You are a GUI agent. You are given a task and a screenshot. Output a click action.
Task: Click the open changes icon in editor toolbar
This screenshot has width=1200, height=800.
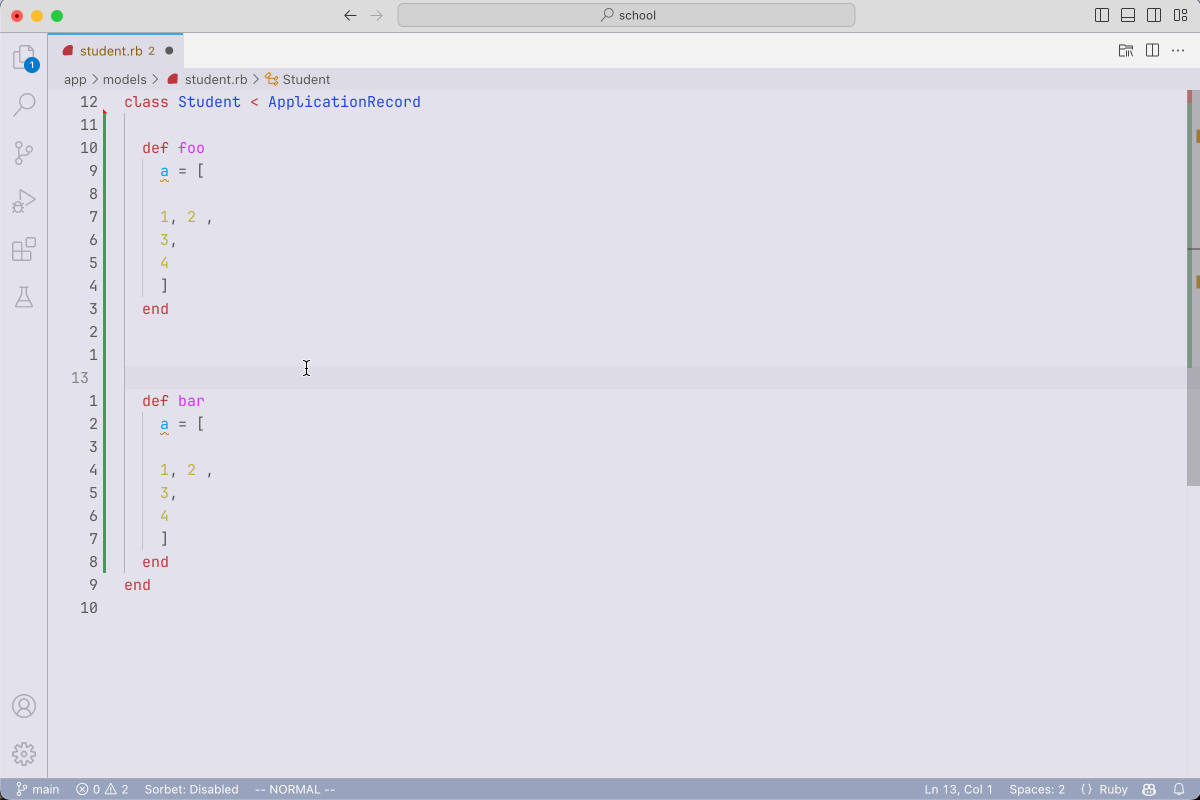[1126, 50]
